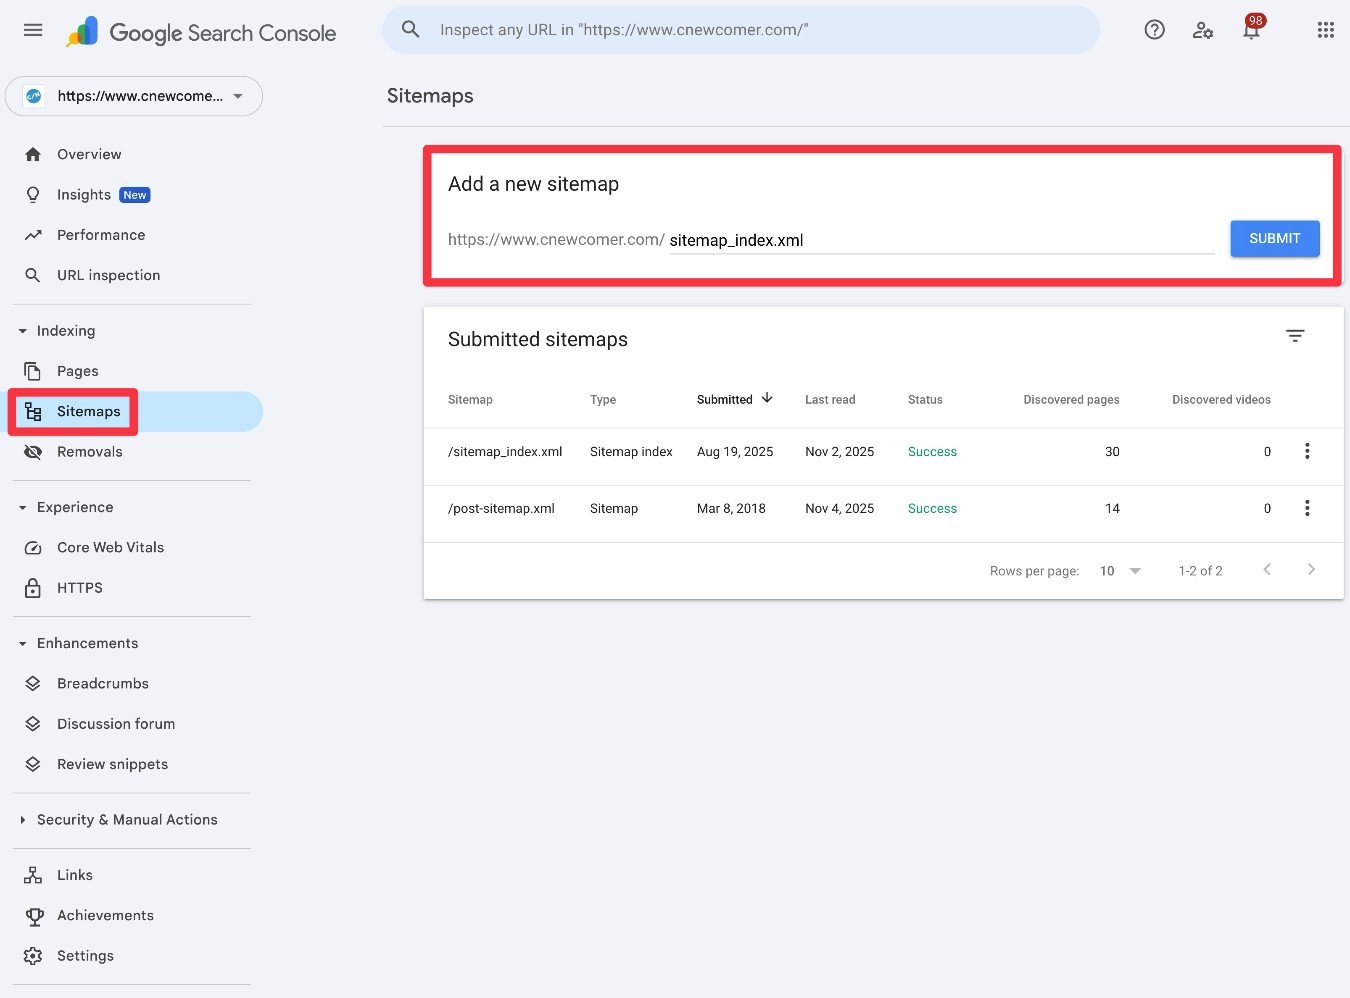Click the HTTPS padlock icon

click(33, 587)
